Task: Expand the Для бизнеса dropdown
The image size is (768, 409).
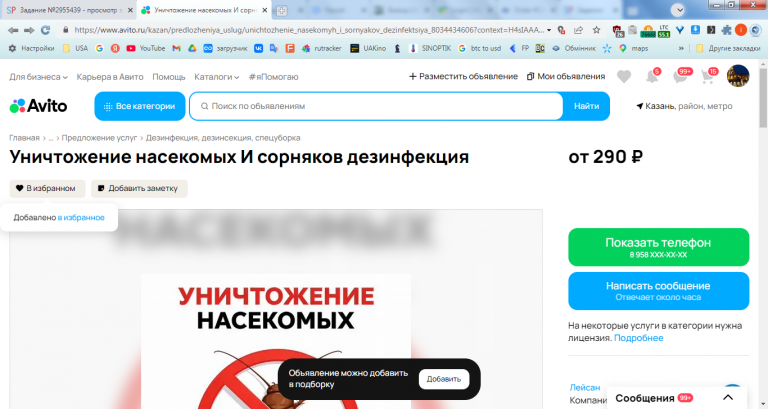Action: (x=38, y=77)
